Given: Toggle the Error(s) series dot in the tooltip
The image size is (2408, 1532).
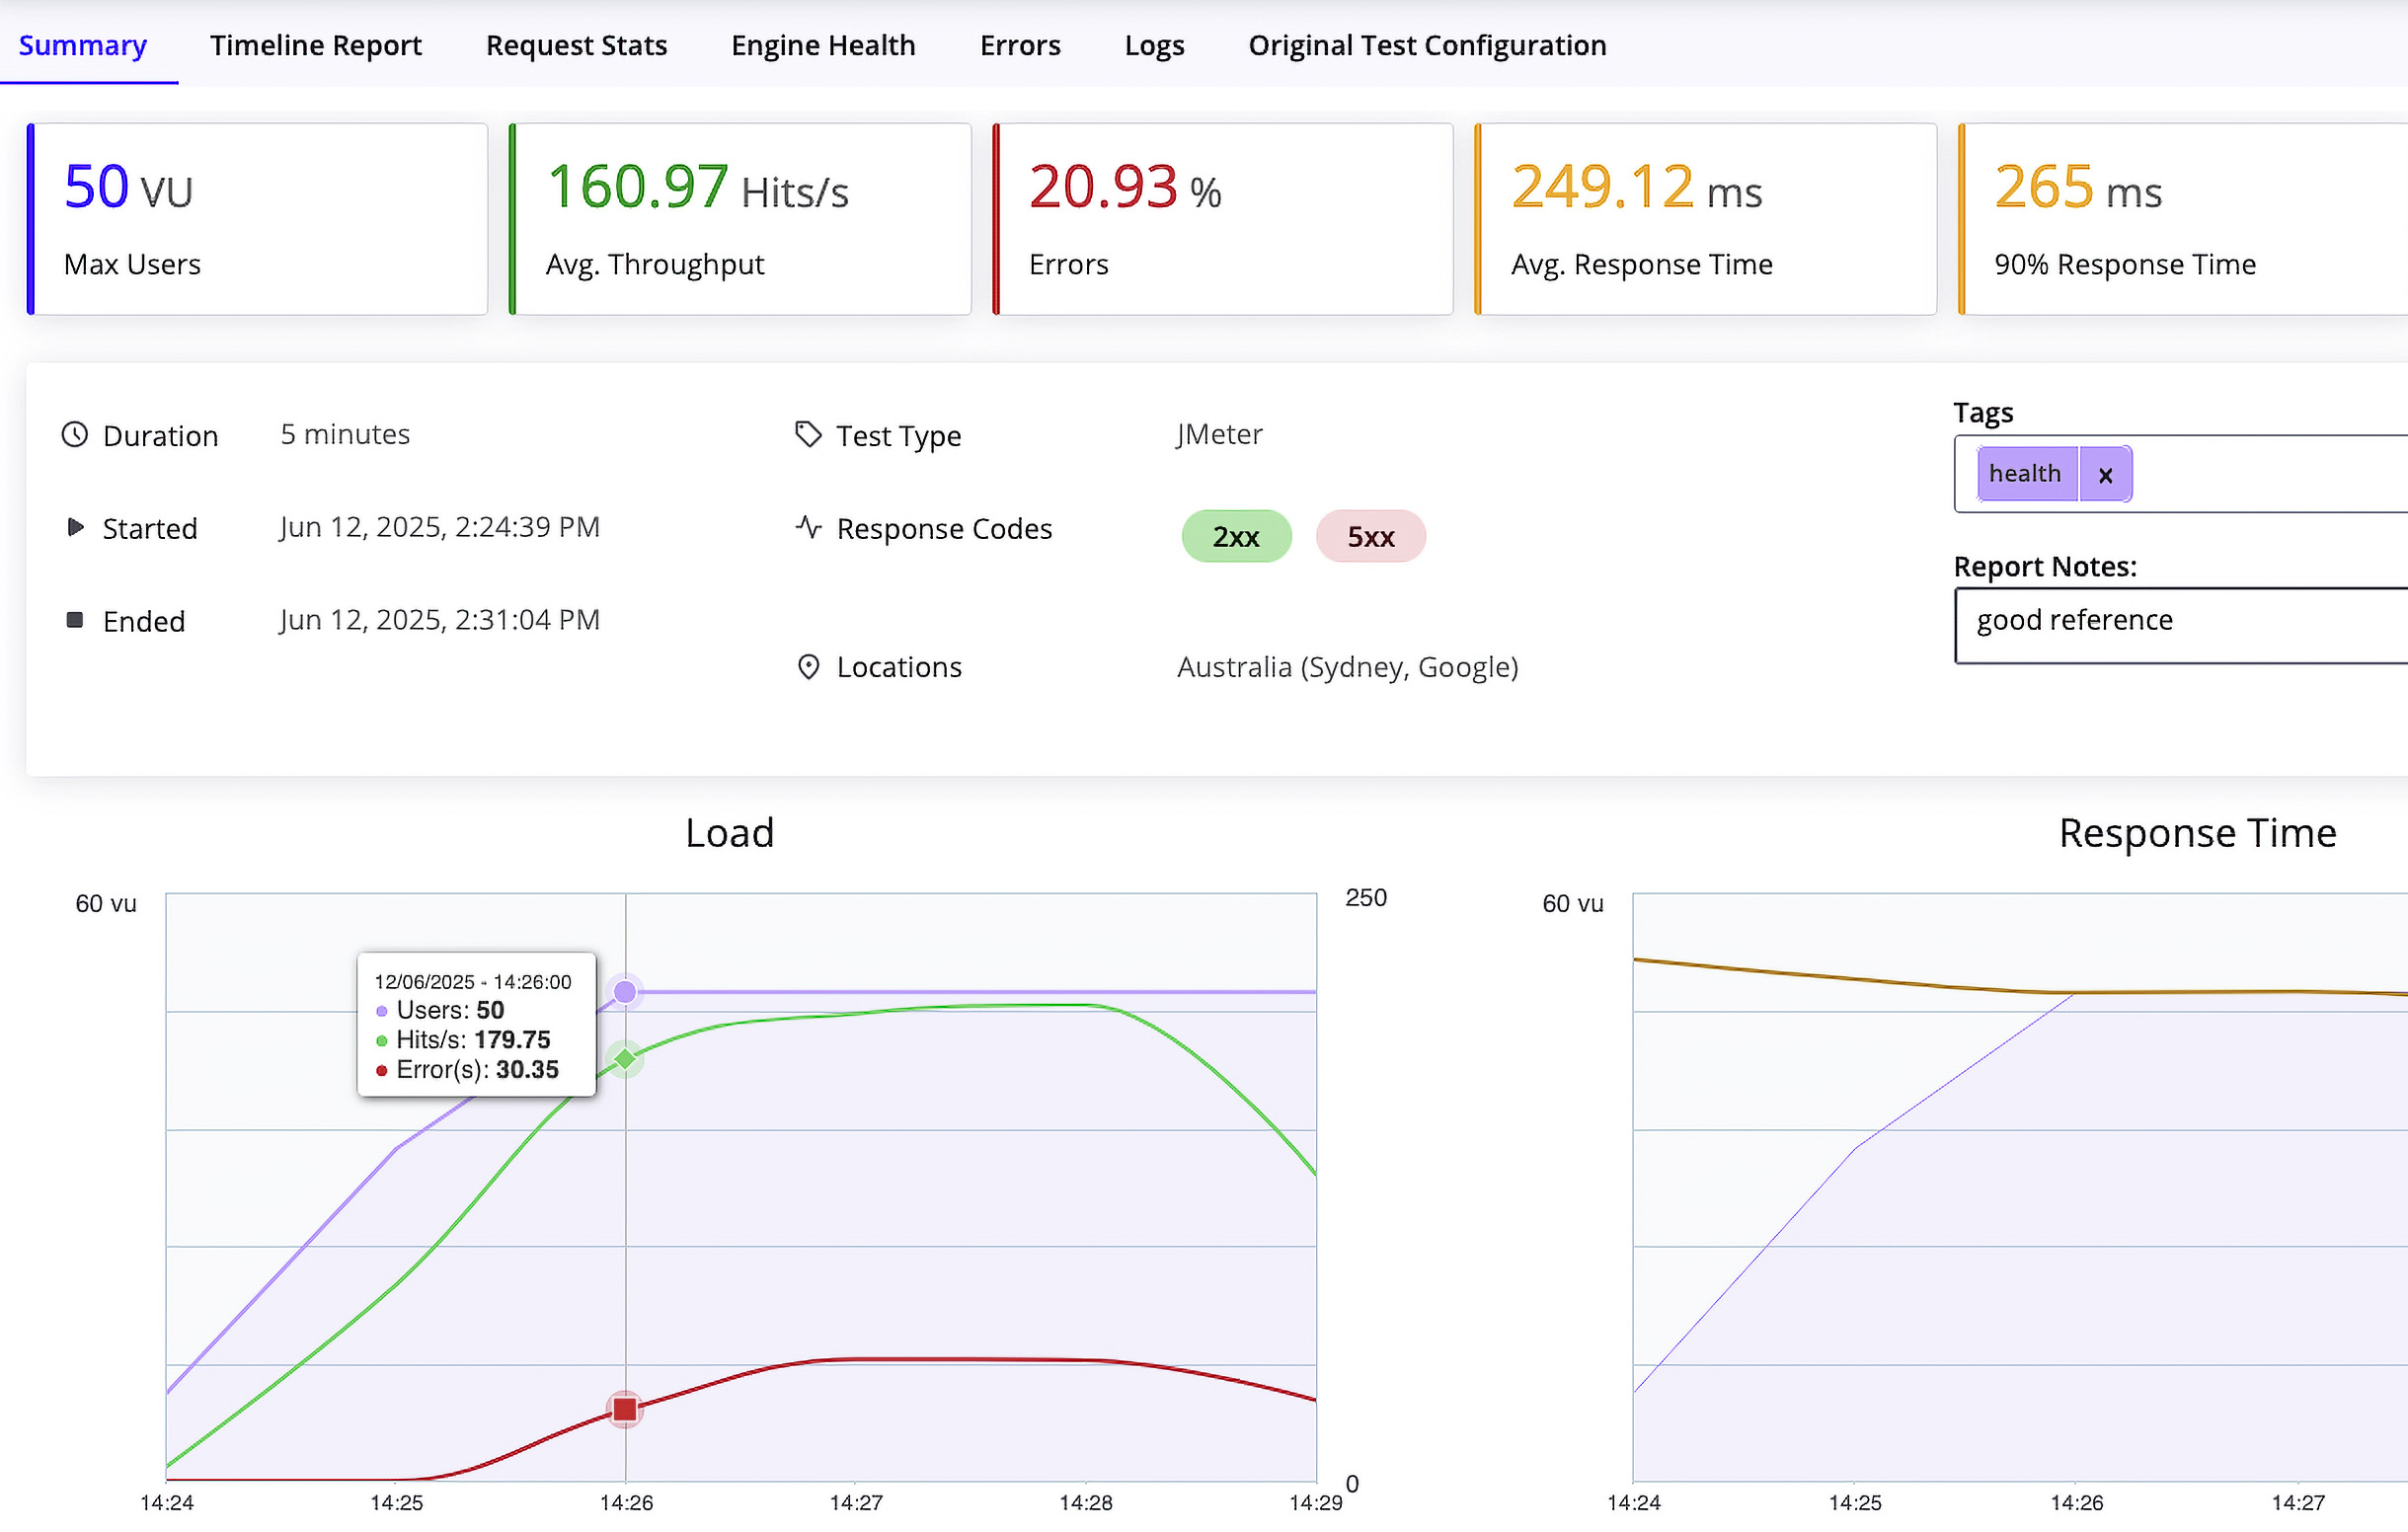Looking at the screenshot, I should (x=382, y=1069).
